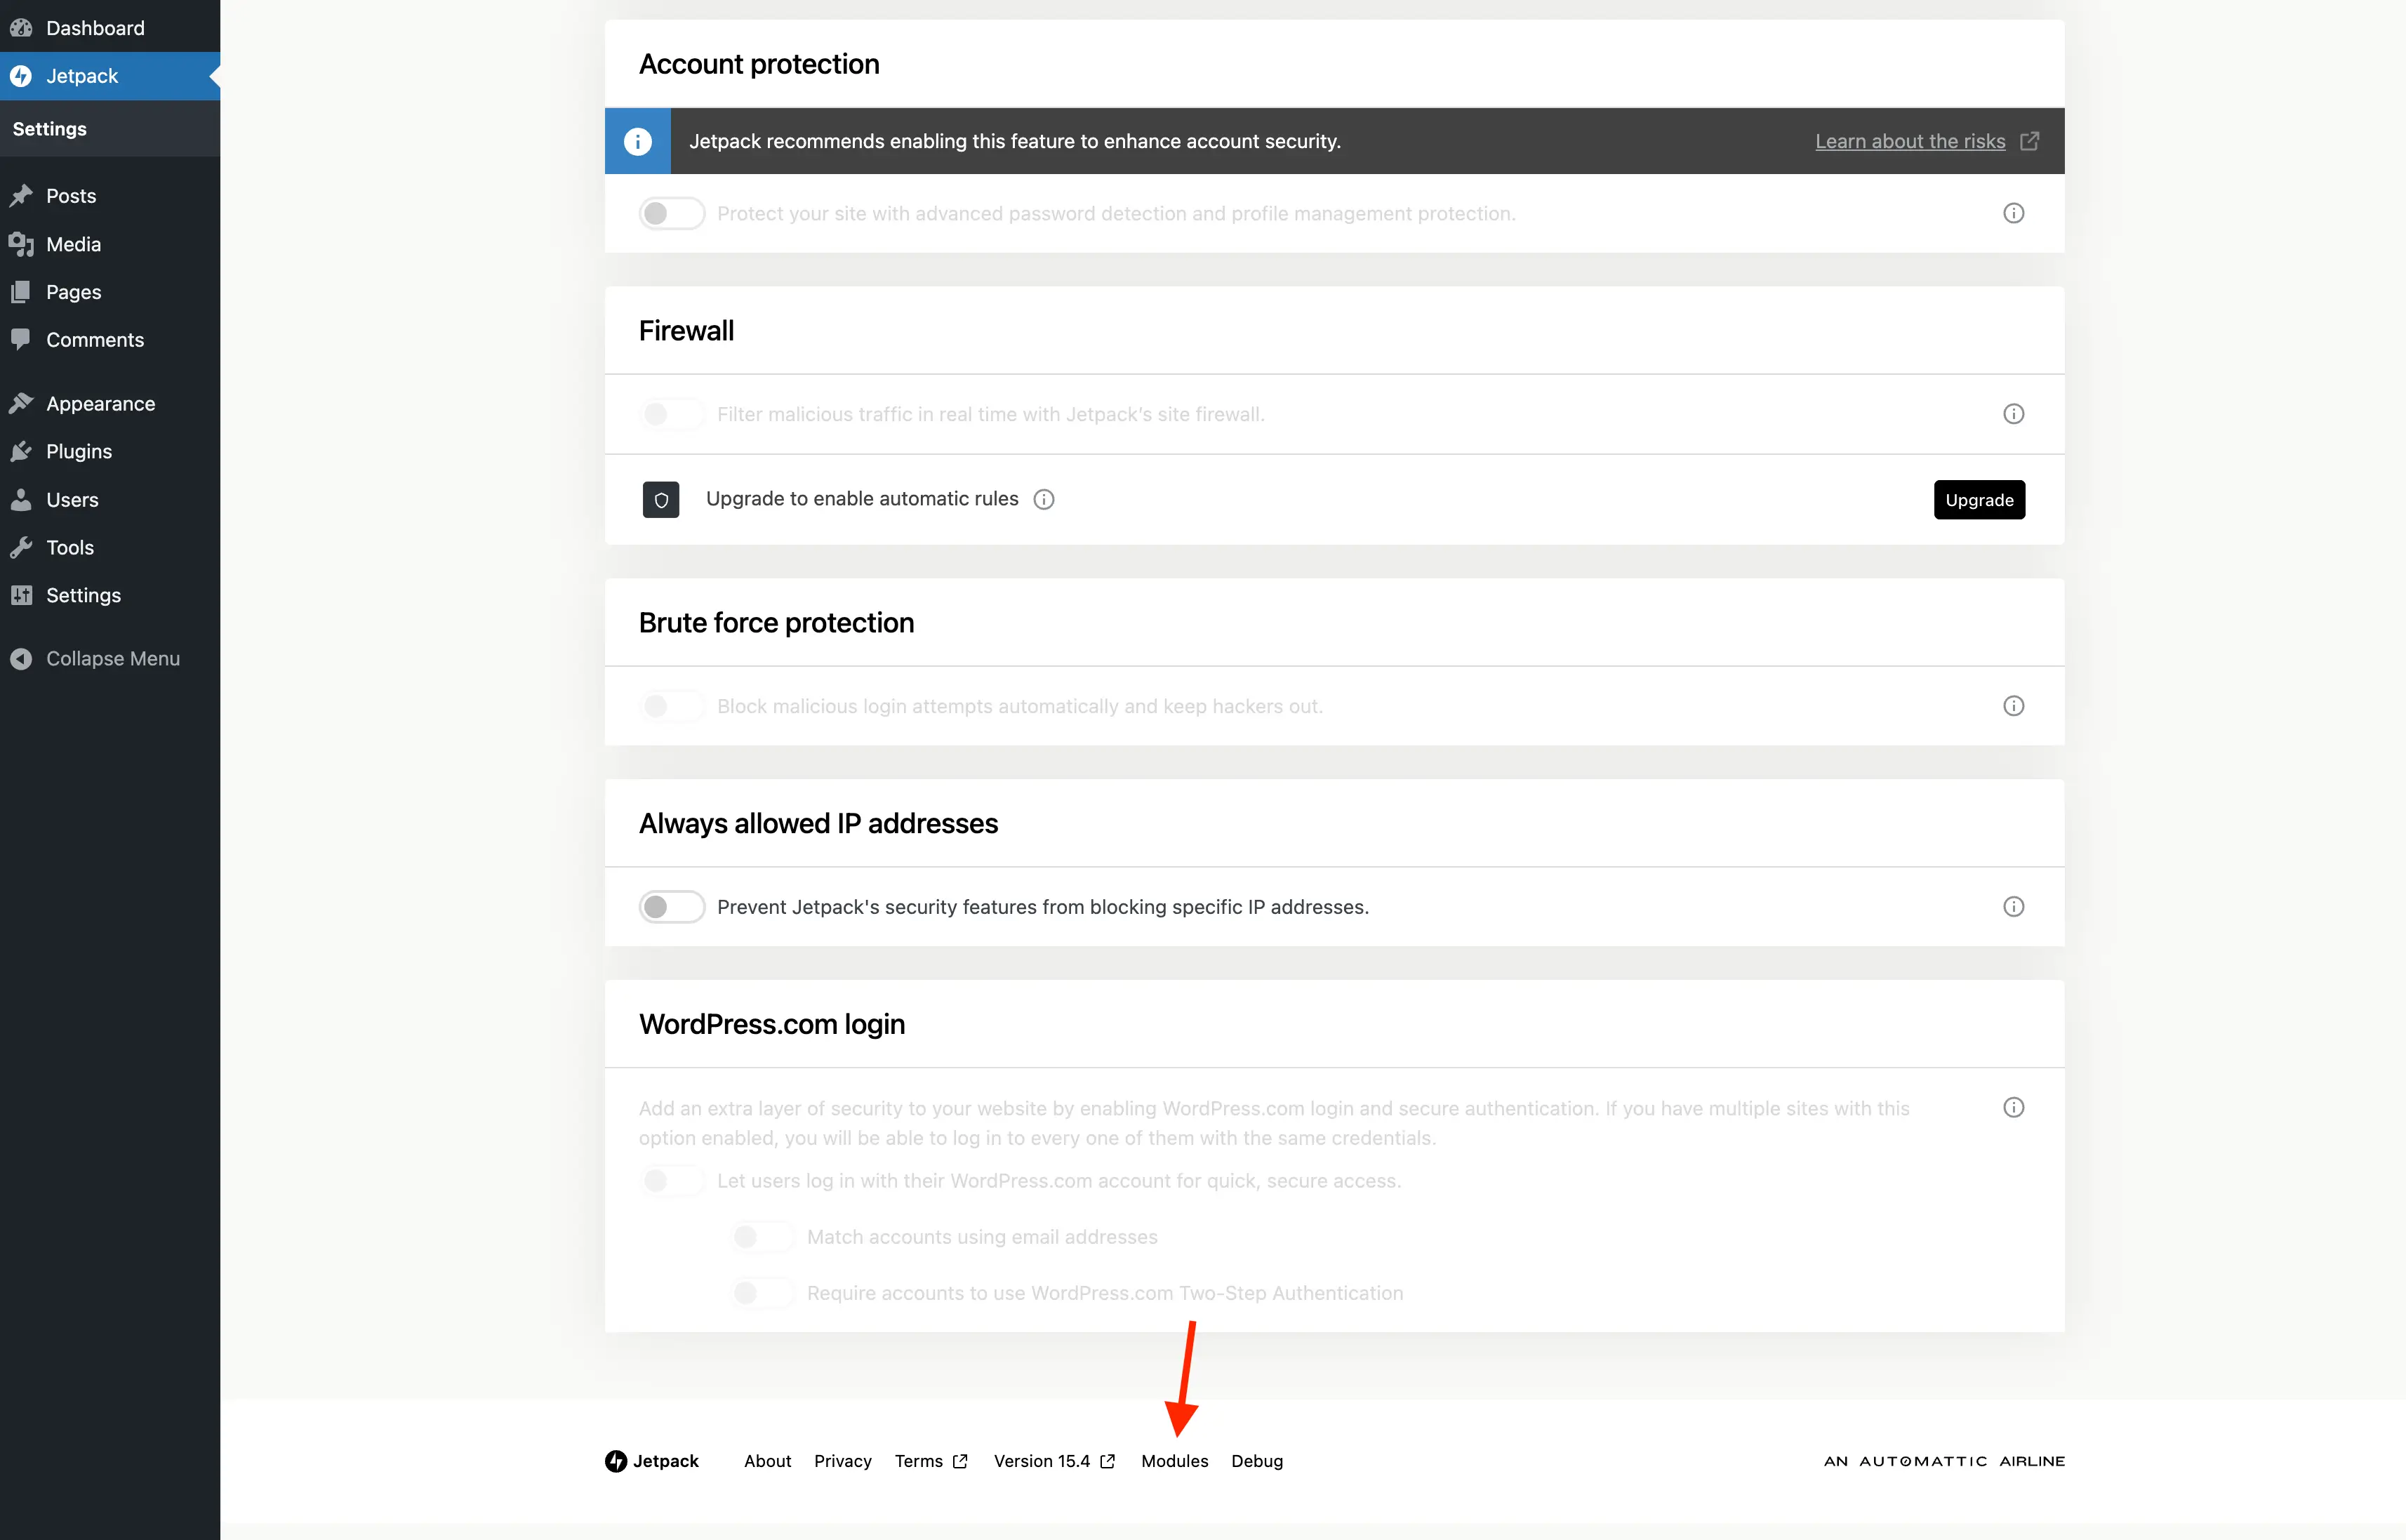
Task: Click the Upgrade button for automatic rules
Action: (x=1979, y=499)
